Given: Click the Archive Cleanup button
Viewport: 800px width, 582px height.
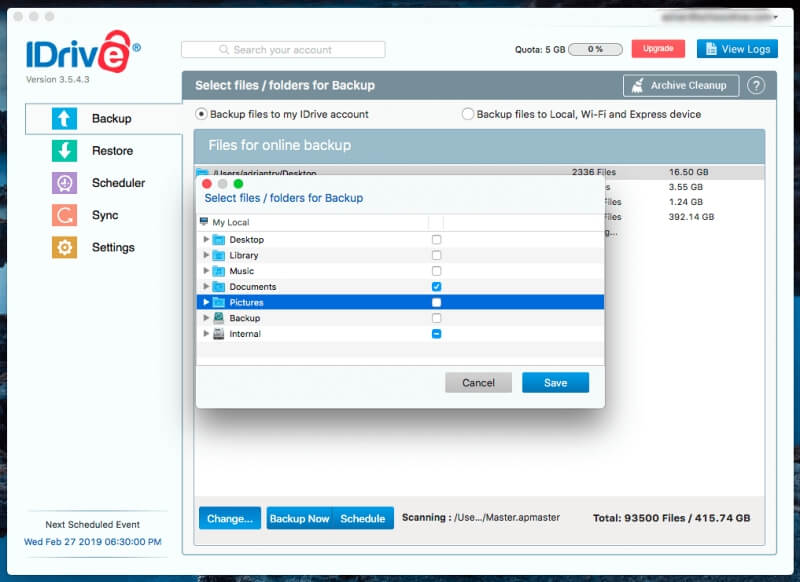Looking at the screenshot, I should (x=681, y=85).
